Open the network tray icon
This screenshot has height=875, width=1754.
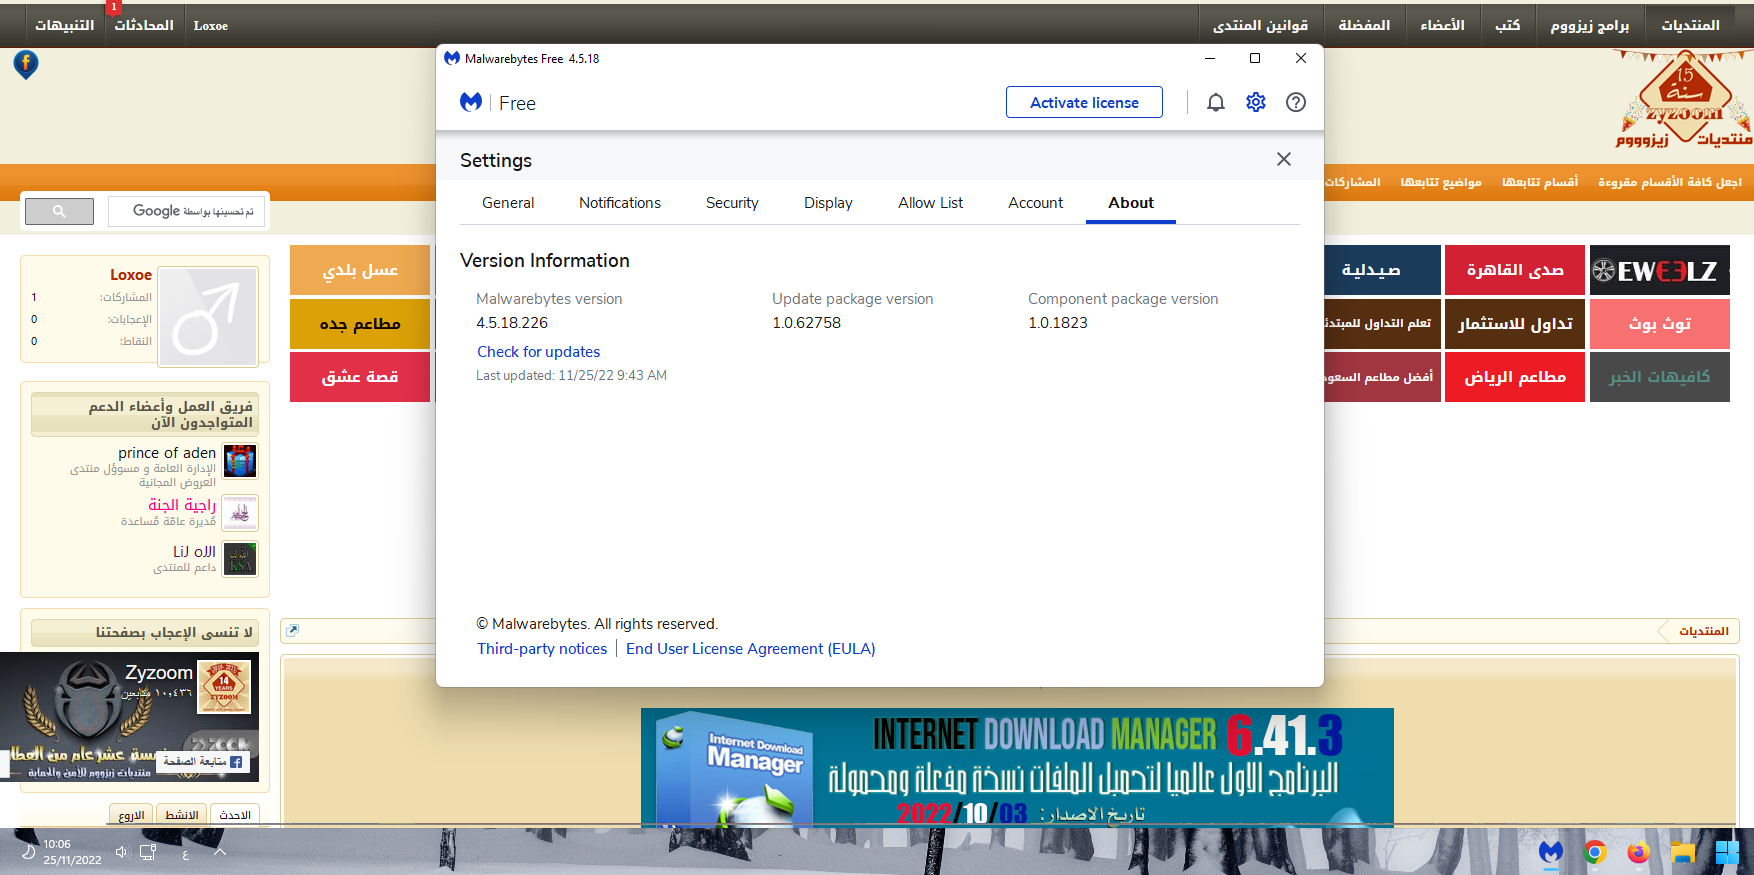coord(148,852)
